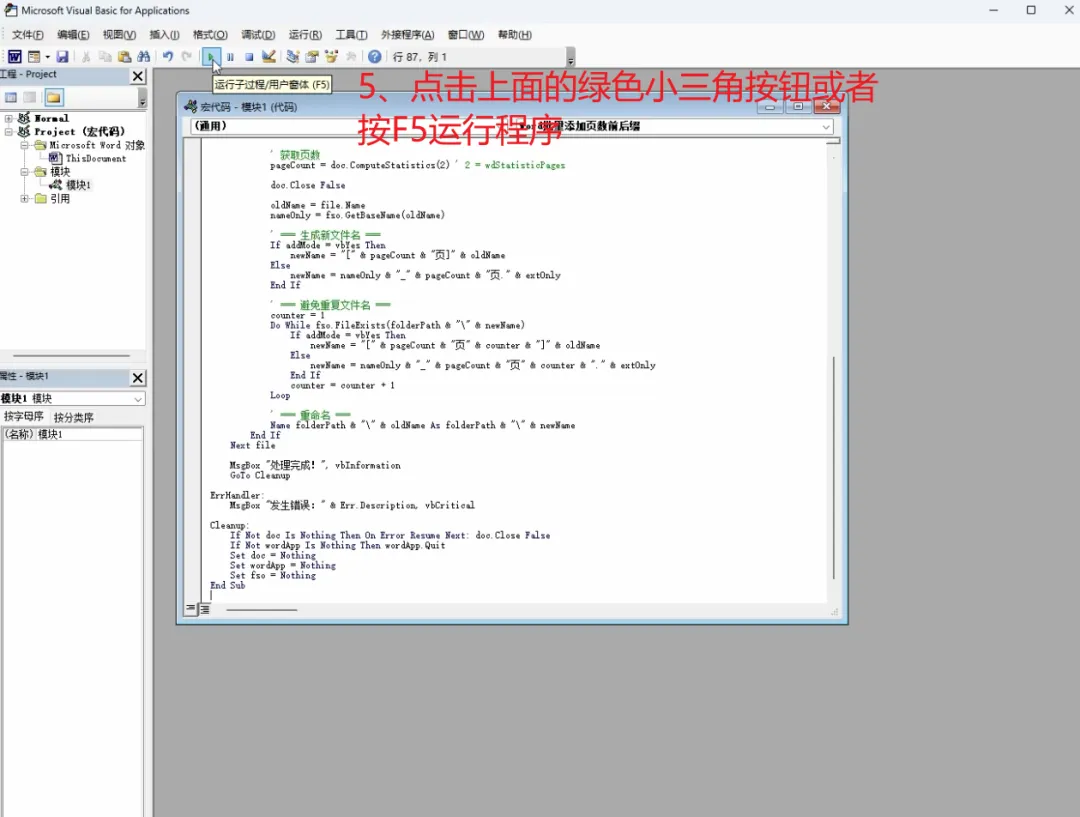Select ThisDocument in the project tree
1080x817 pixels.
pos(96,158)
